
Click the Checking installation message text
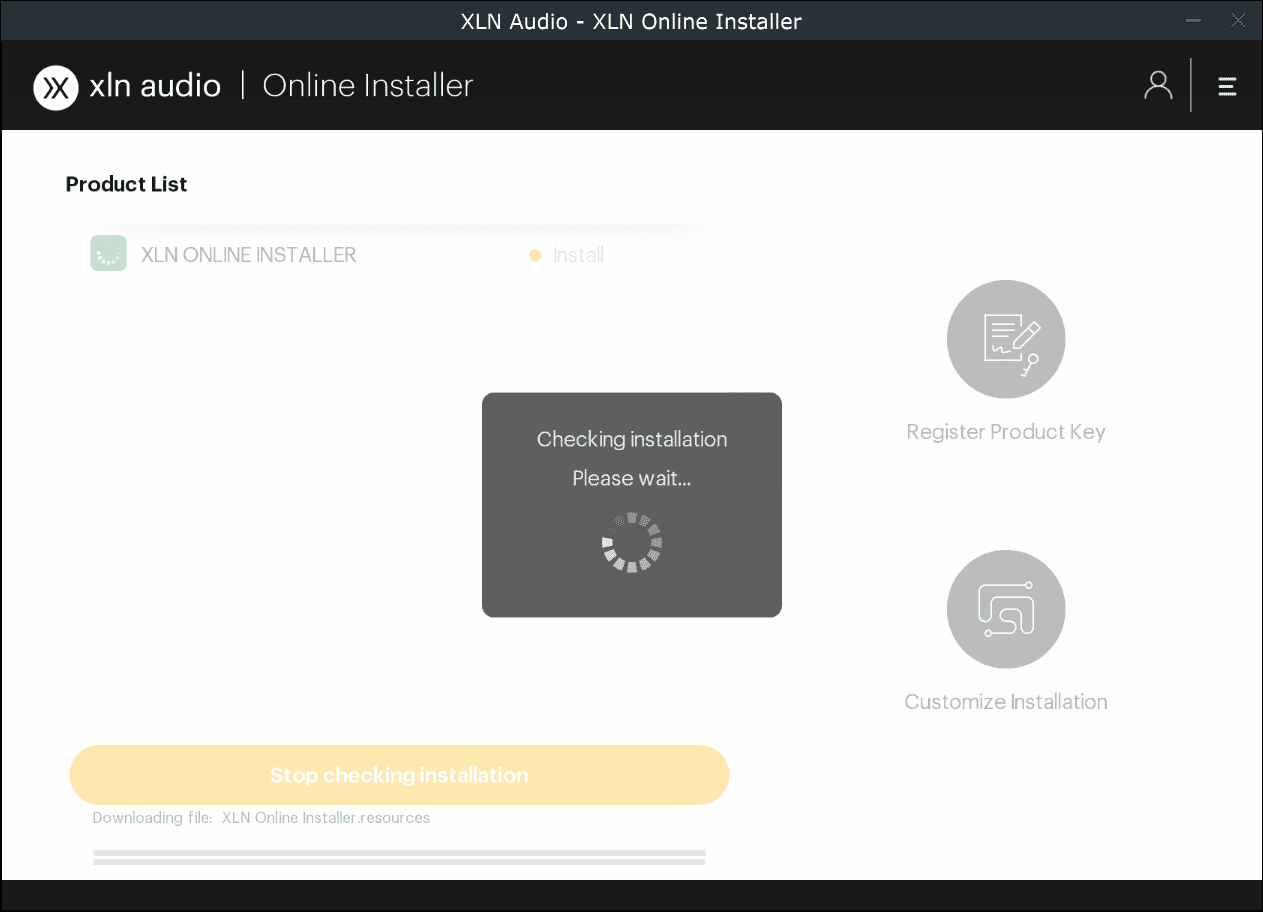point(632,439)
